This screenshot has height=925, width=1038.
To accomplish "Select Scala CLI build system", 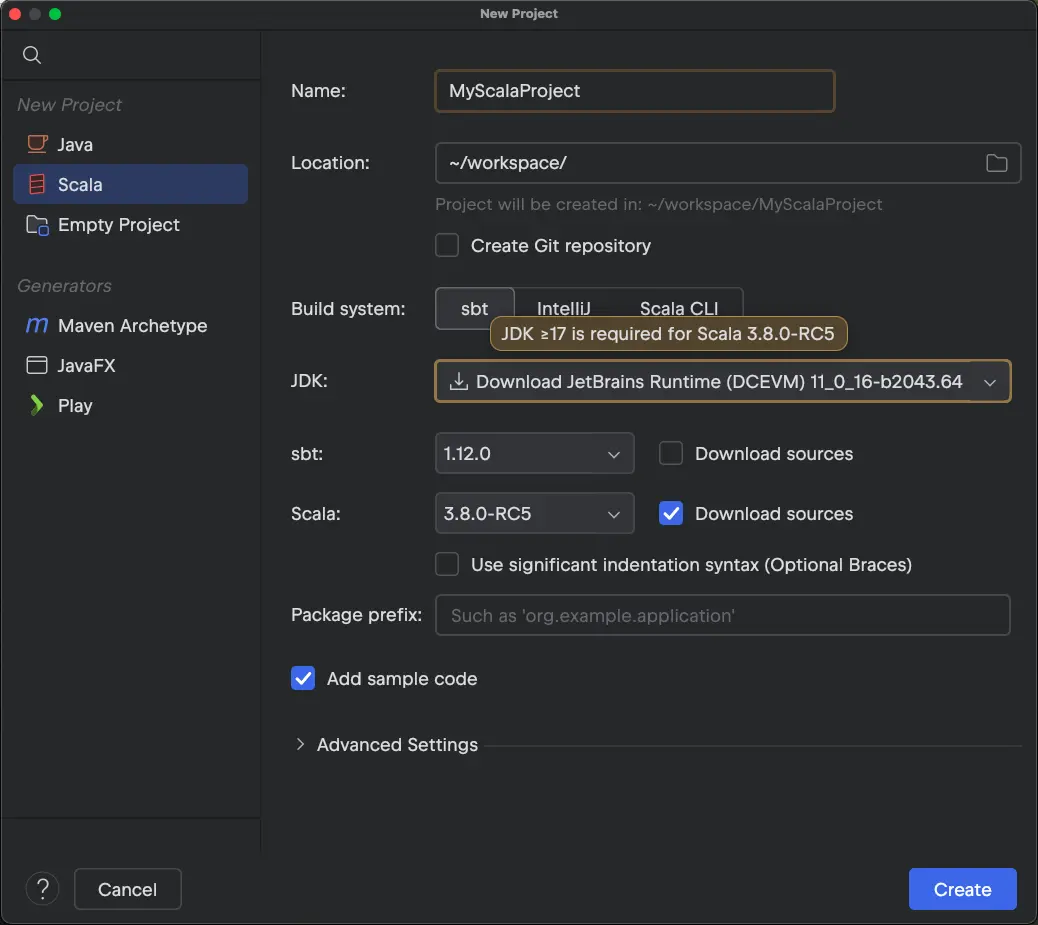I will [x=678, y=309].
